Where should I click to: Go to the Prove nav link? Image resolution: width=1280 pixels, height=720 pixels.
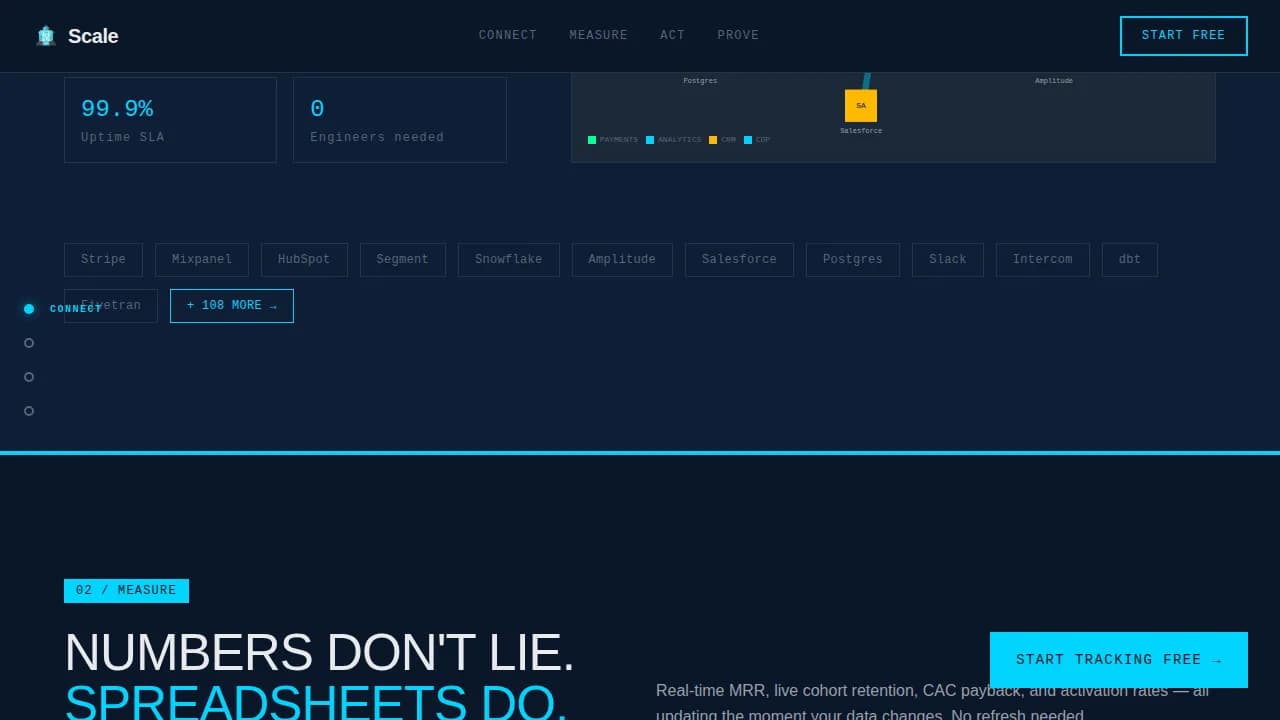[x=738, y=36]
